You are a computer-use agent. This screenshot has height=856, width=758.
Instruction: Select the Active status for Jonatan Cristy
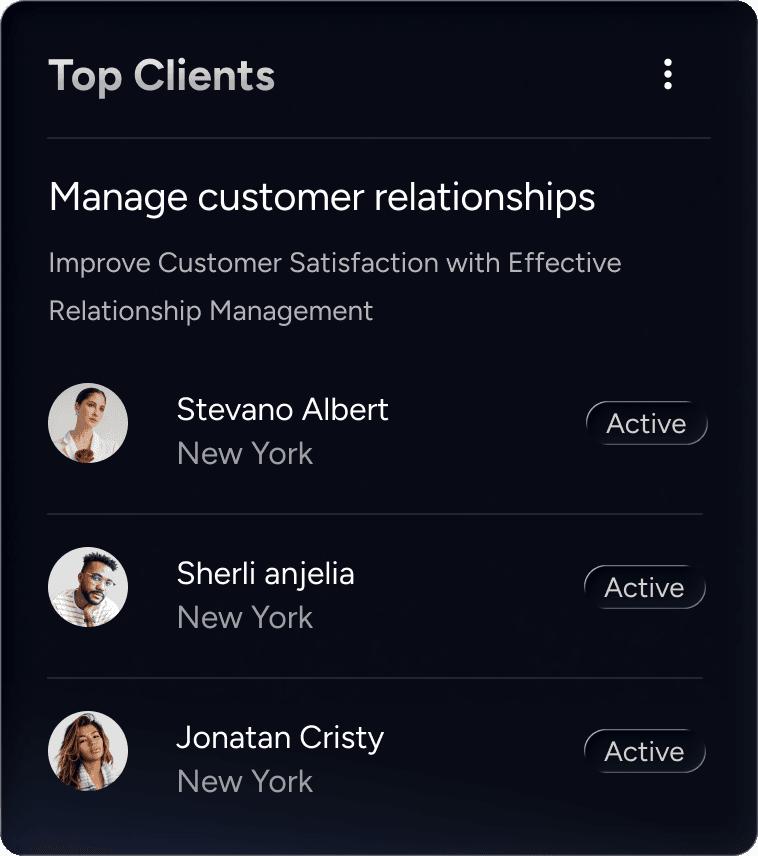coord(645,752)
